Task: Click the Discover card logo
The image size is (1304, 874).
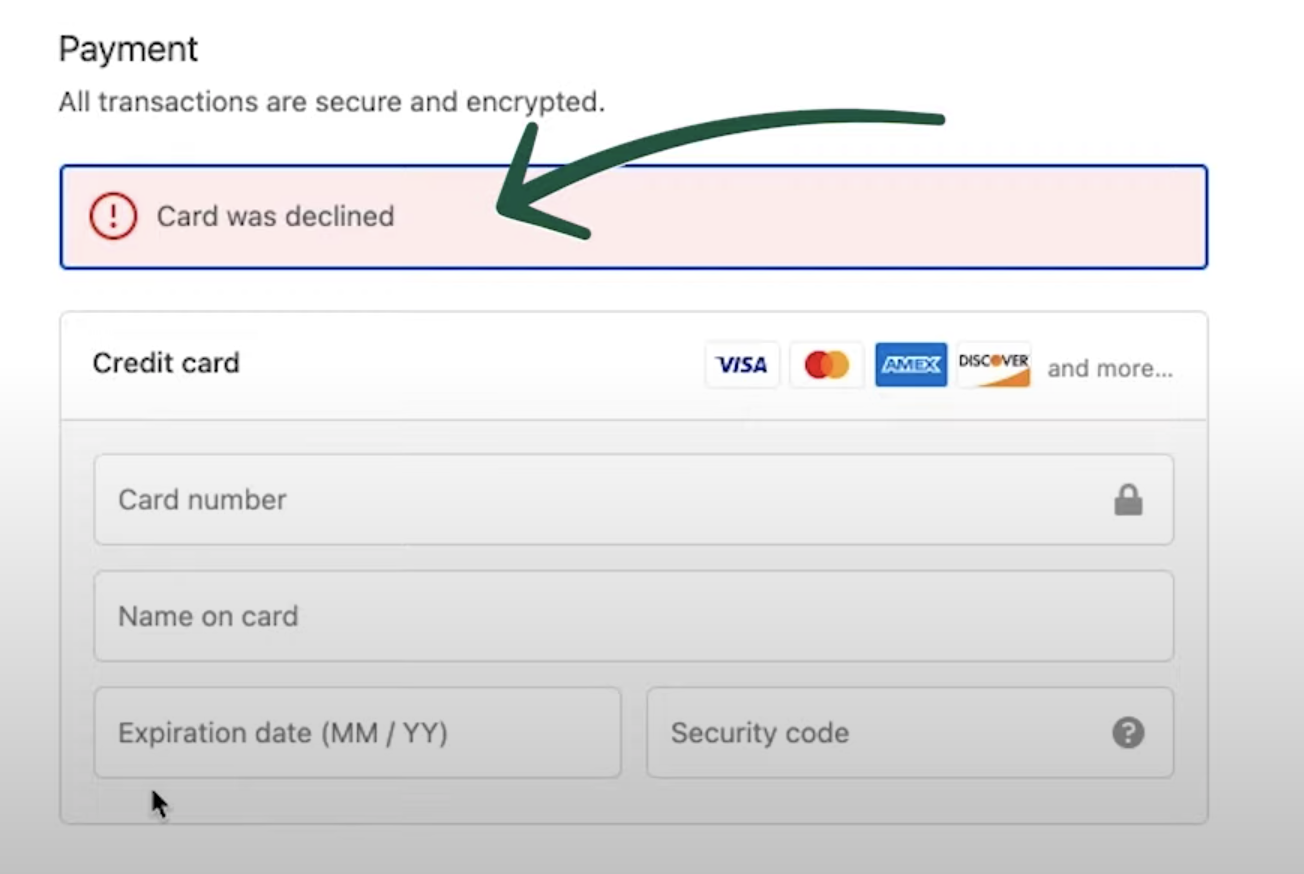Action: click(x=993, y=365)
